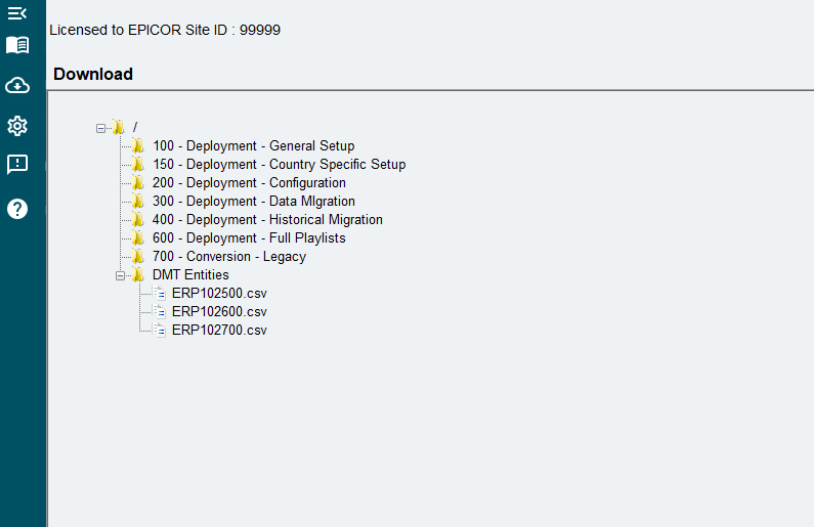
Task: Open the book documentation icon
Action: [x=18, y=45]
